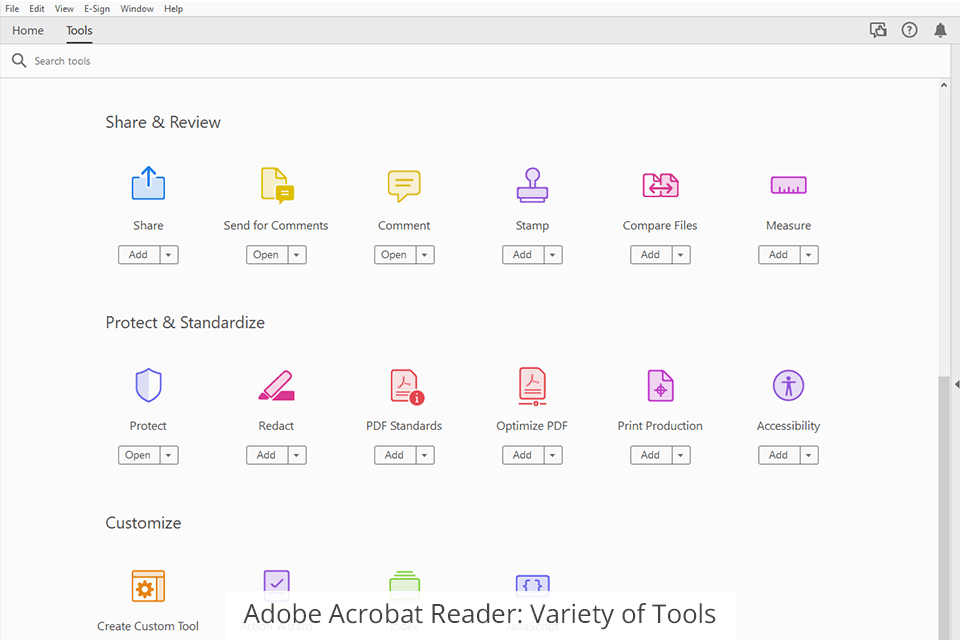This screenshot has height=640, width=960.
Task: Click the Stamp tool icon
Action: (x=532, y=185)
